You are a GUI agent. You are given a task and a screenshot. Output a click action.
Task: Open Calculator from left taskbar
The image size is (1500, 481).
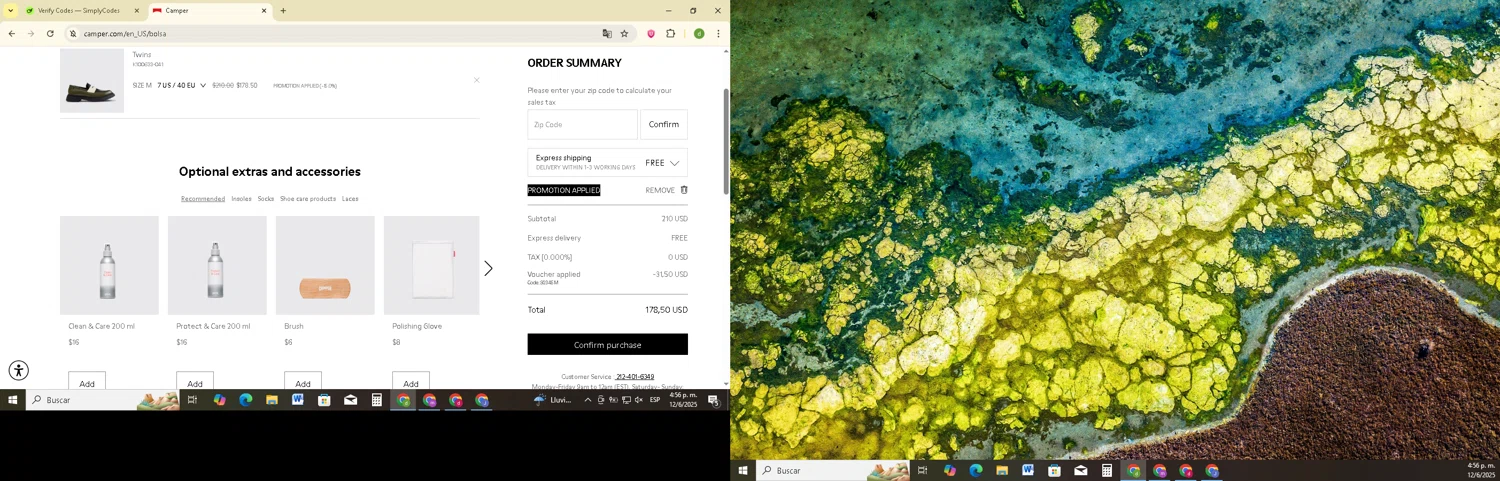tap(376, 400)
